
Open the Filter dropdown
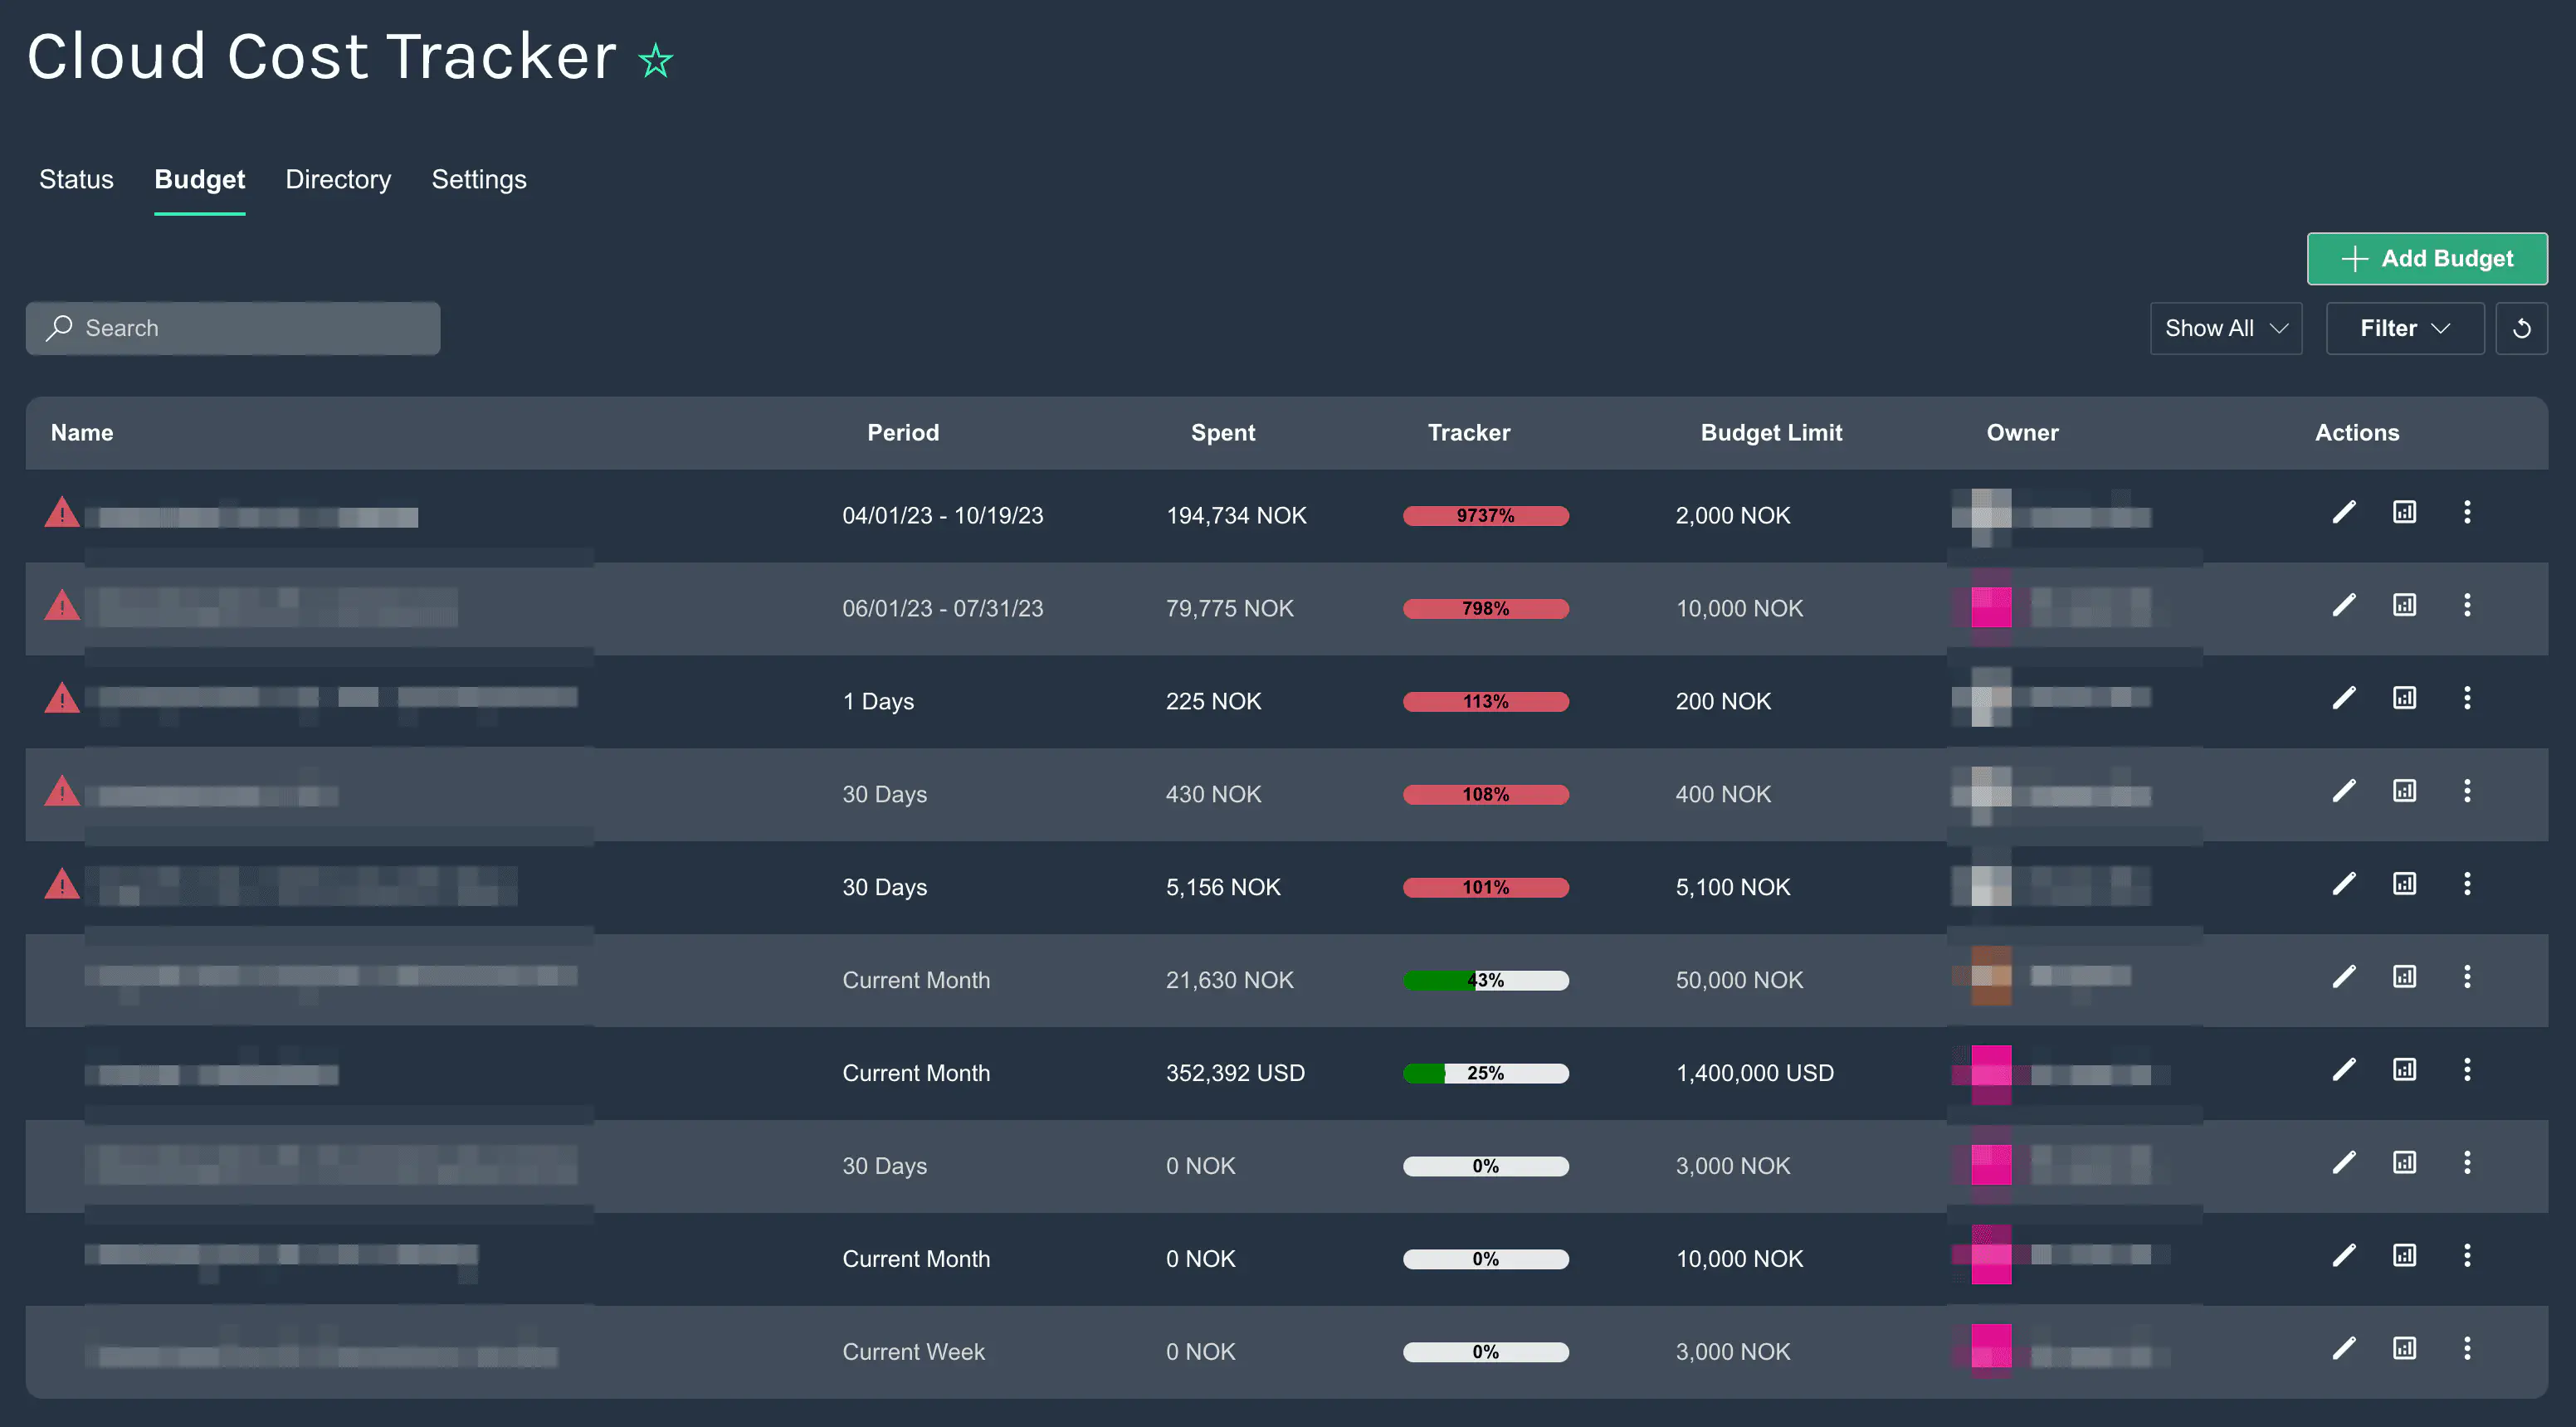(2404, 328)
